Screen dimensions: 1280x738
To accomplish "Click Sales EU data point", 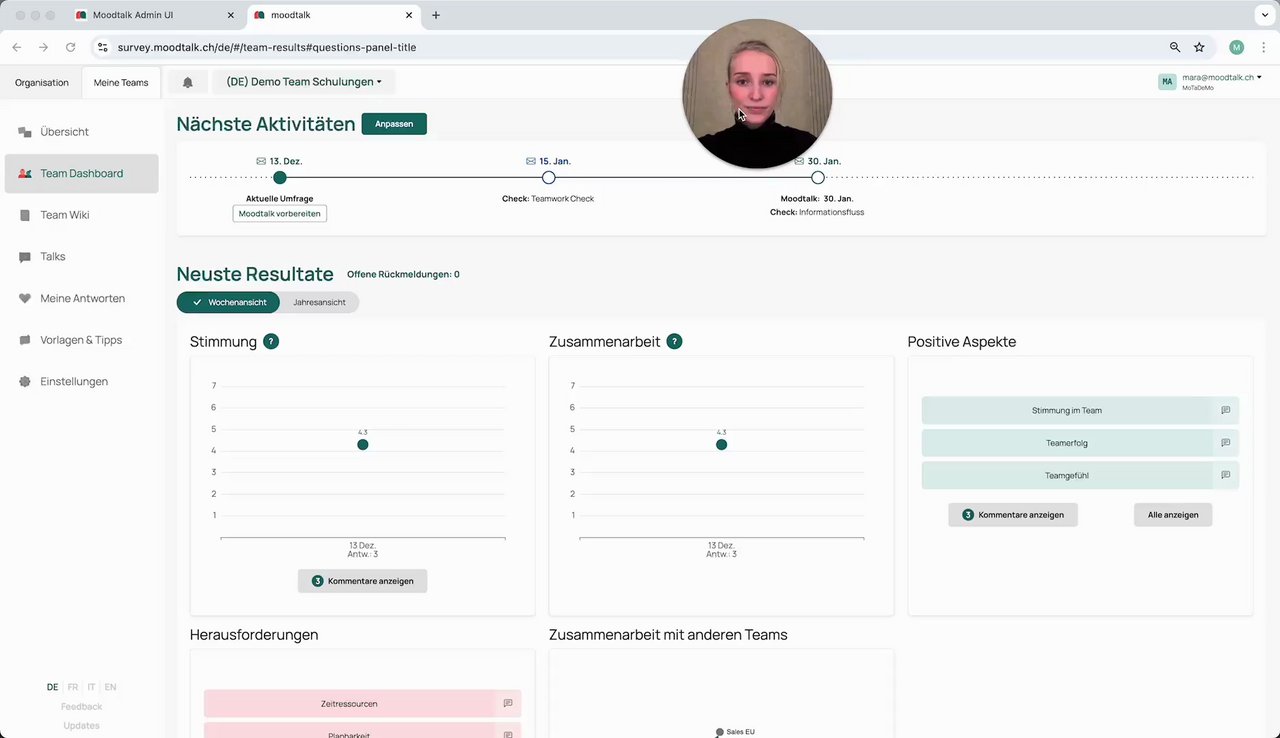I will (x=720, y=732).
